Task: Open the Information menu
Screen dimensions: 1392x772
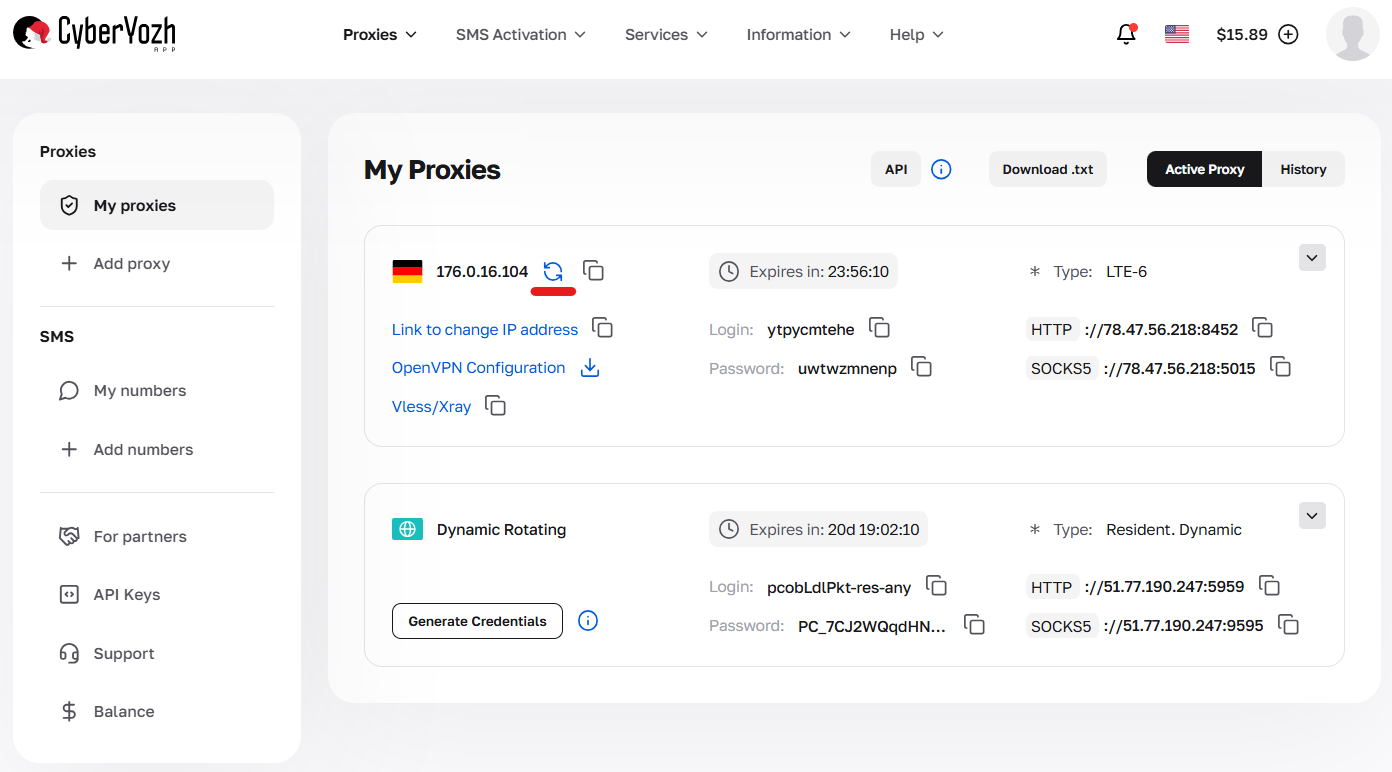Action: coord(797,34)
